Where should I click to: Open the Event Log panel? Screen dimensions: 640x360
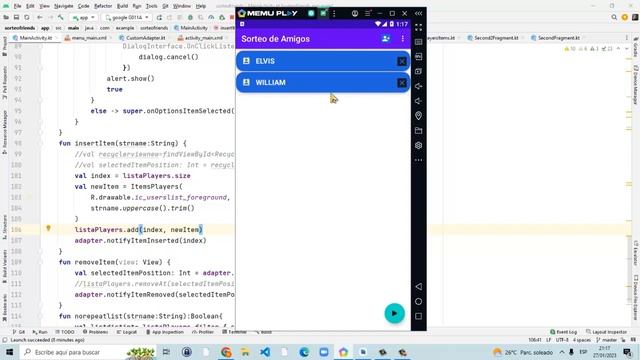click(x=563, y=332)
